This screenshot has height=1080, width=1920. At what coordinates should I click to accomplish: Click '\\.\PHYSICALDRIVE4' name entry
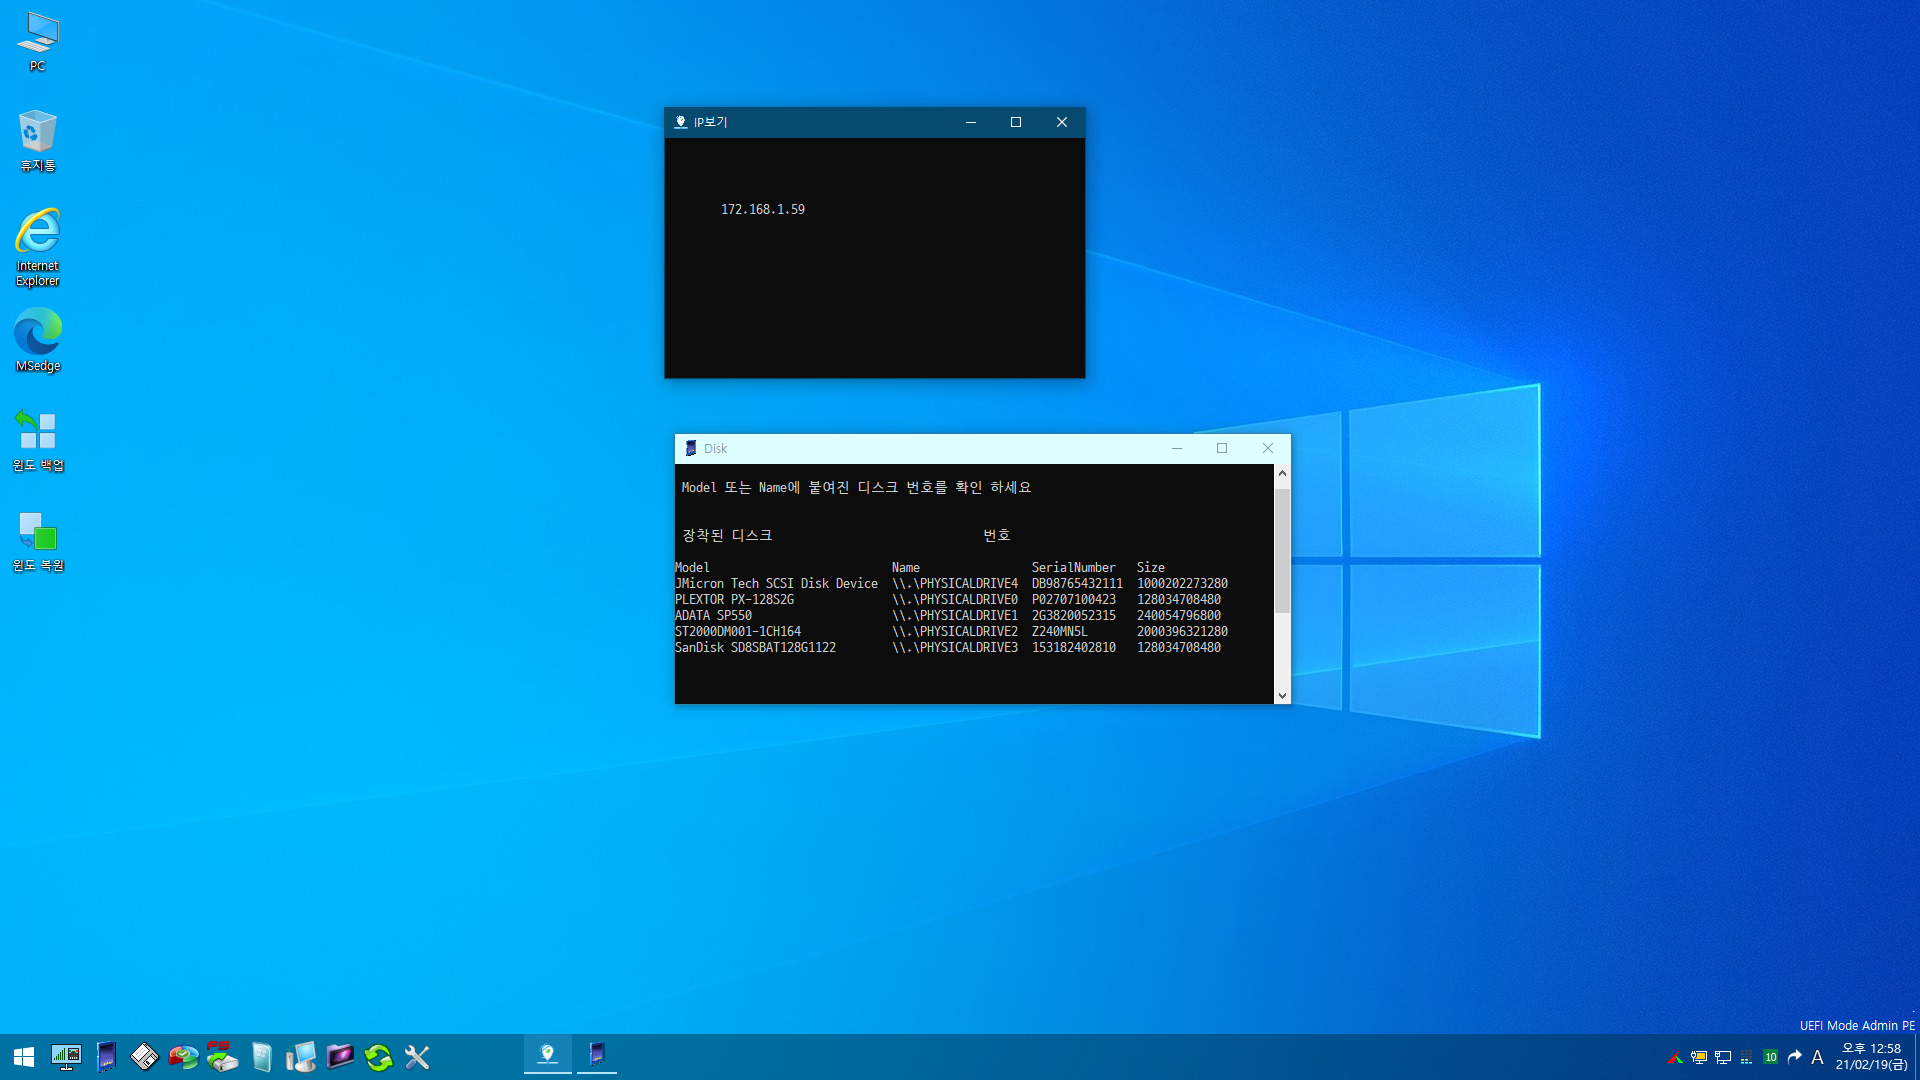click(x=955, y=584)
